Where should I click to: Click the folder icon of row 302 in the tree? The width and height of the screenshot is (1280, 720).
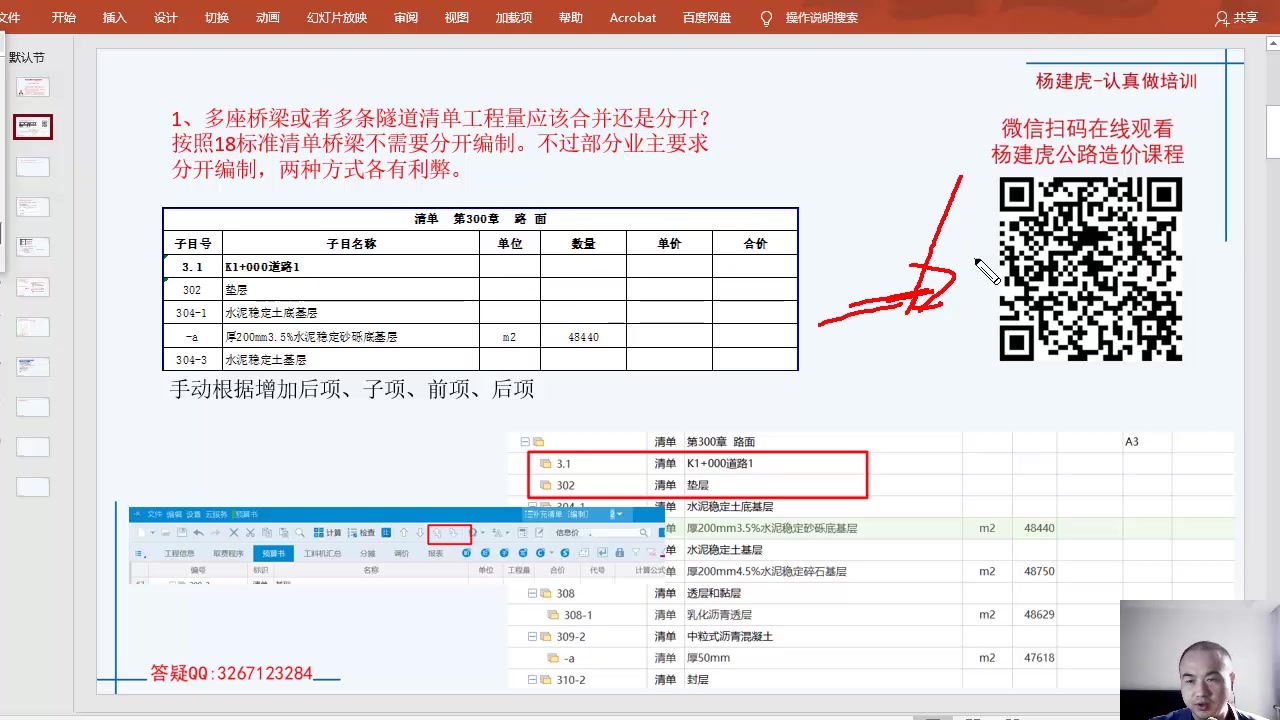[546, 485]
